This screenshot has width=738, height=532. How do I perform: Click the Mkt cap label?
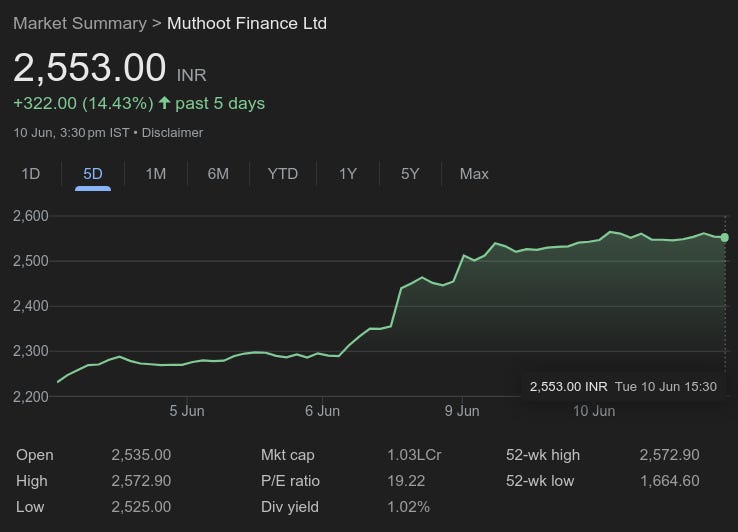pyautogui.click(x=288, y=455)
